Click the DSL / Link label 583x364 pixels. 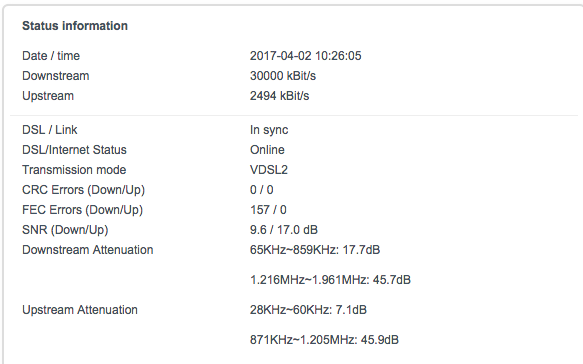pos(49,130)
